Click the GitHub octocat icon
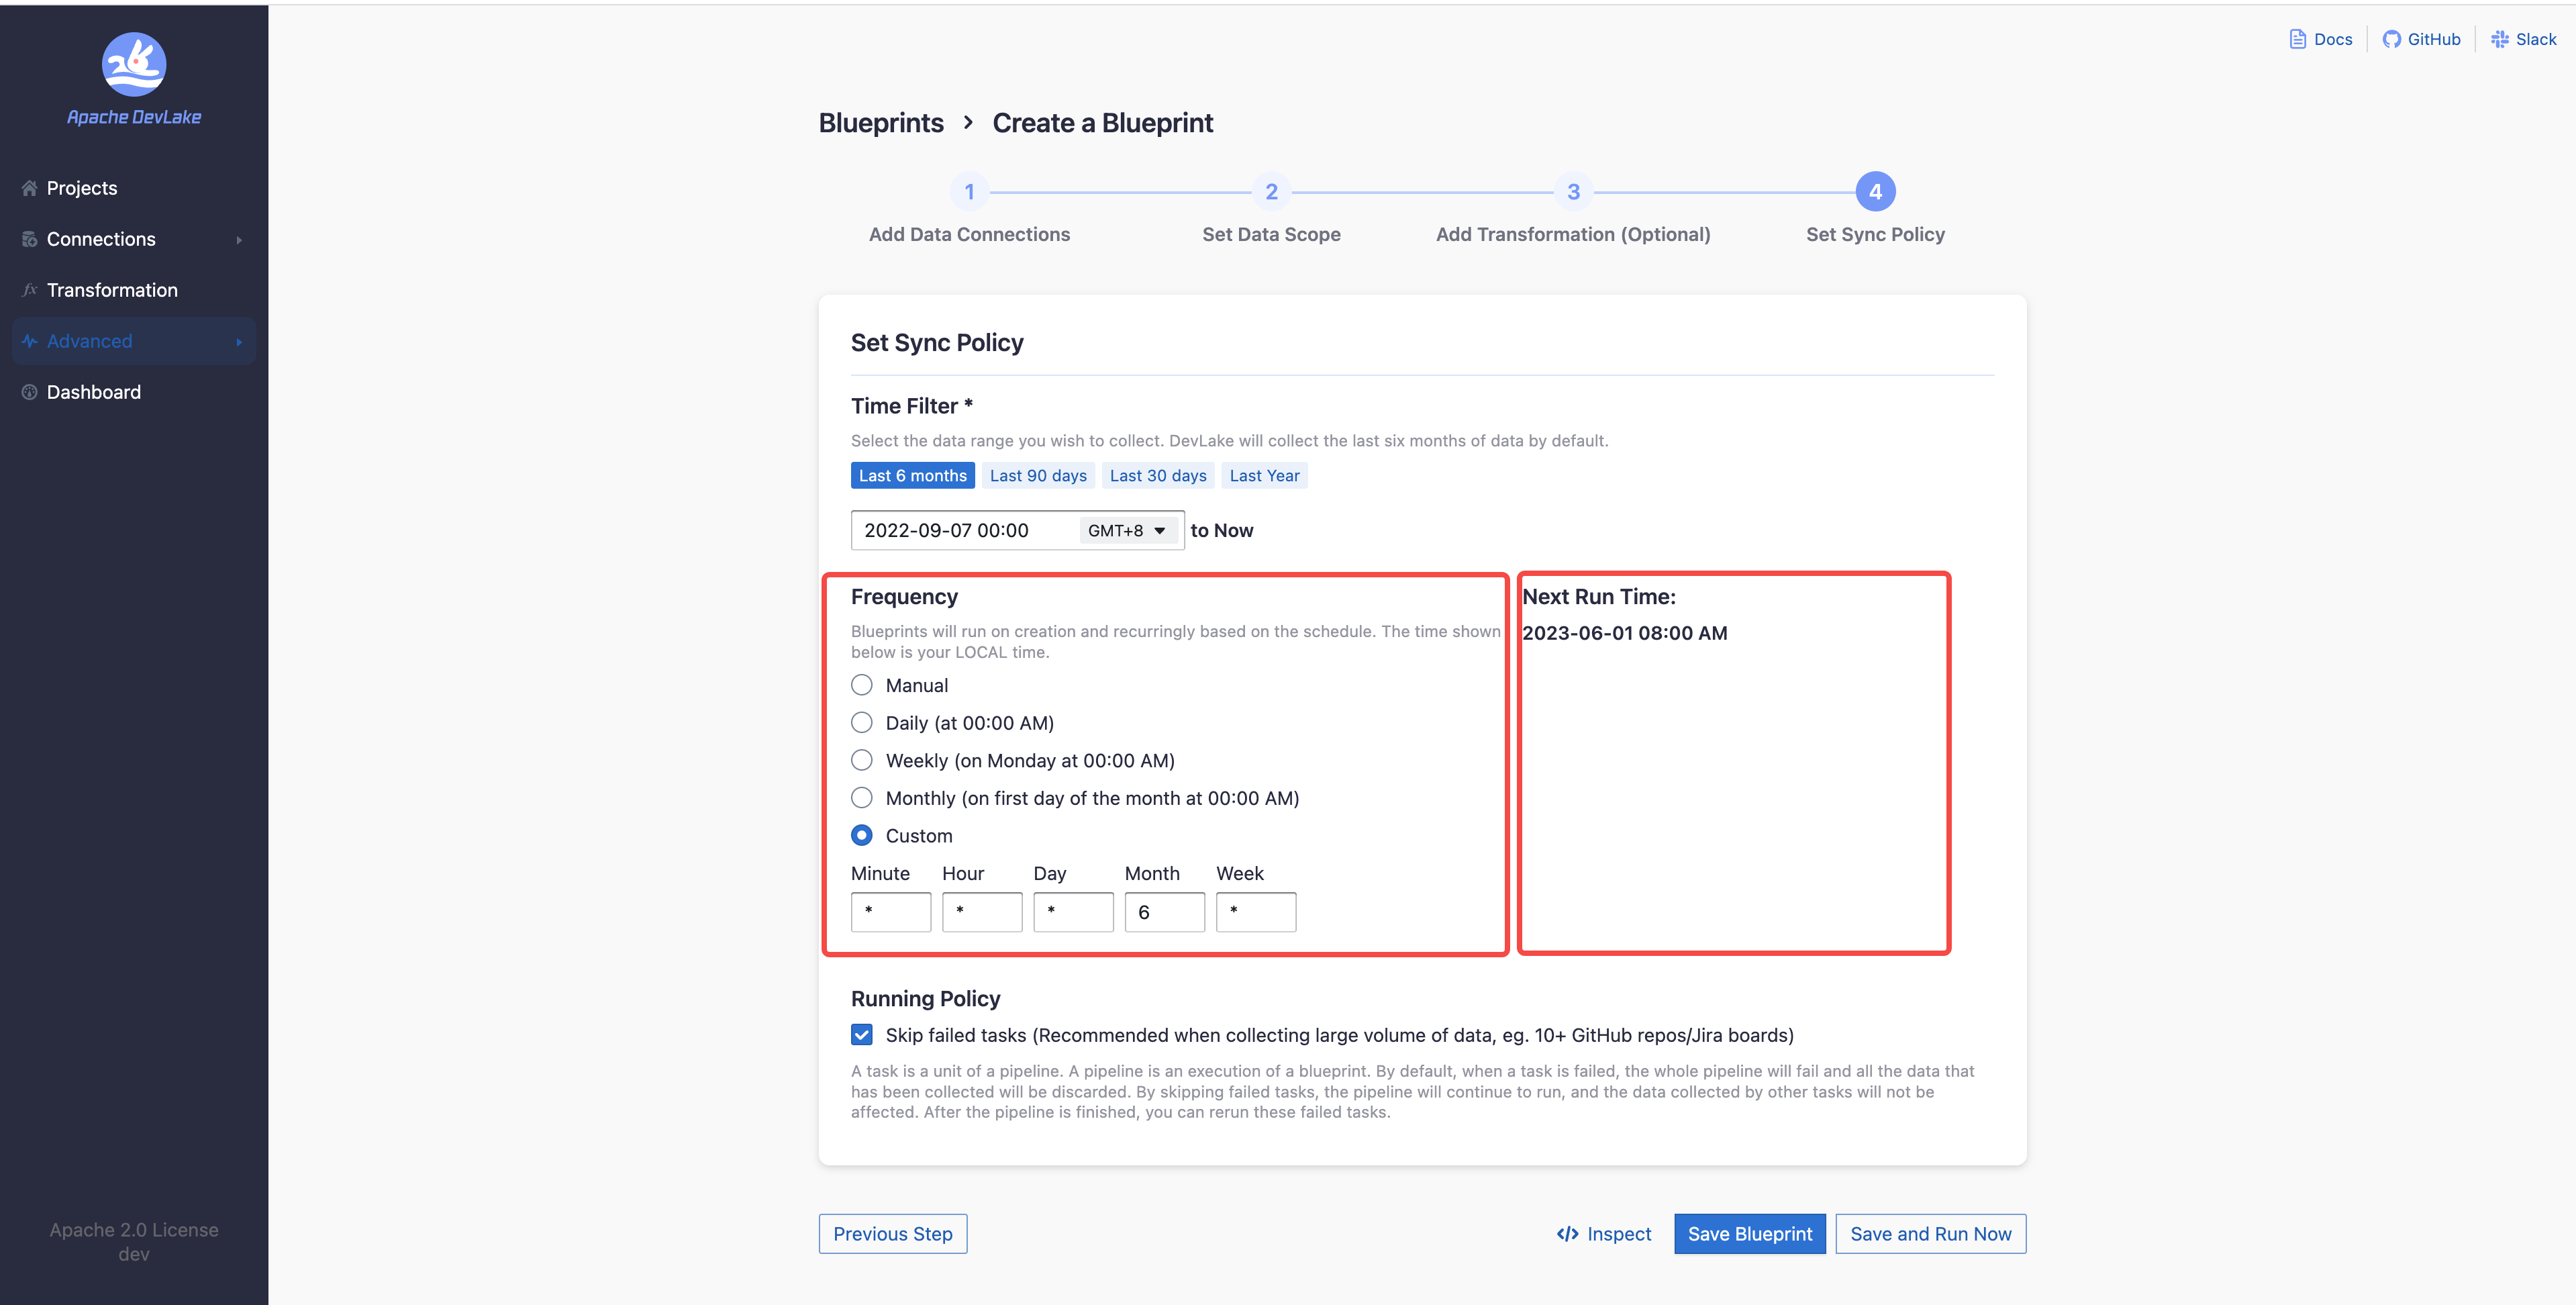The image size is (2576, 1305). click(x=2391, y=39)
